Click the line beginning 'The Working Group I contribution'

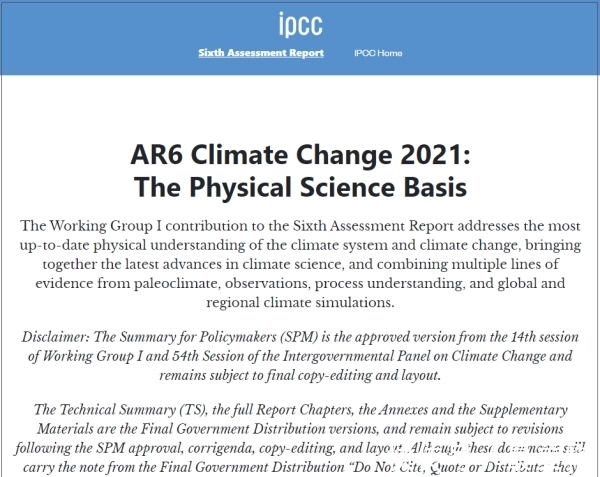coord(300,226)
